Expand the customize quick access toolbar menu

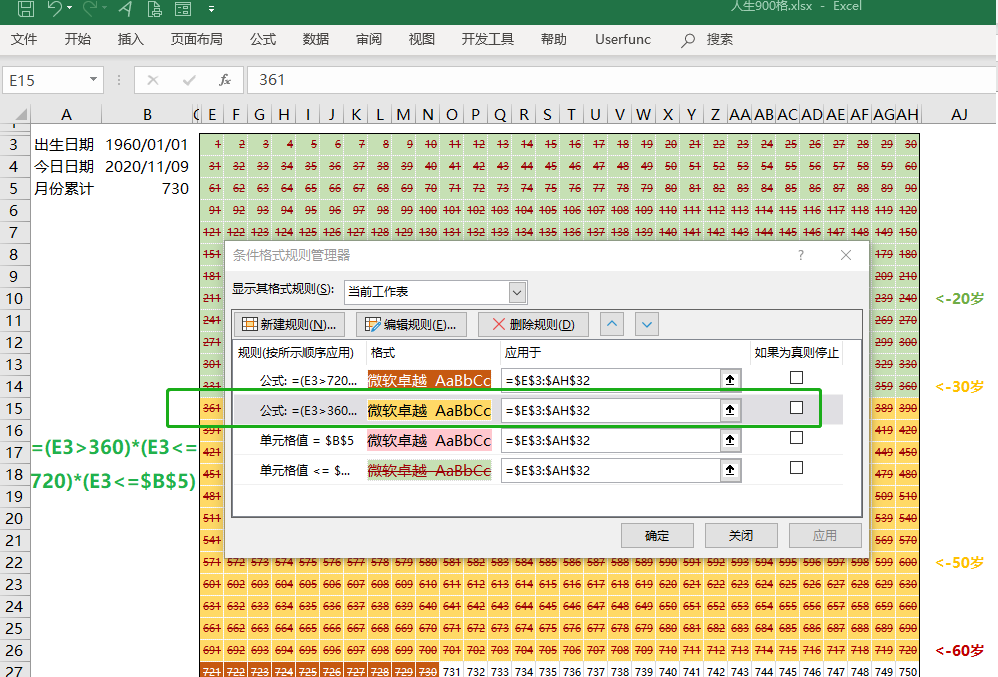[x=211, y=9]
